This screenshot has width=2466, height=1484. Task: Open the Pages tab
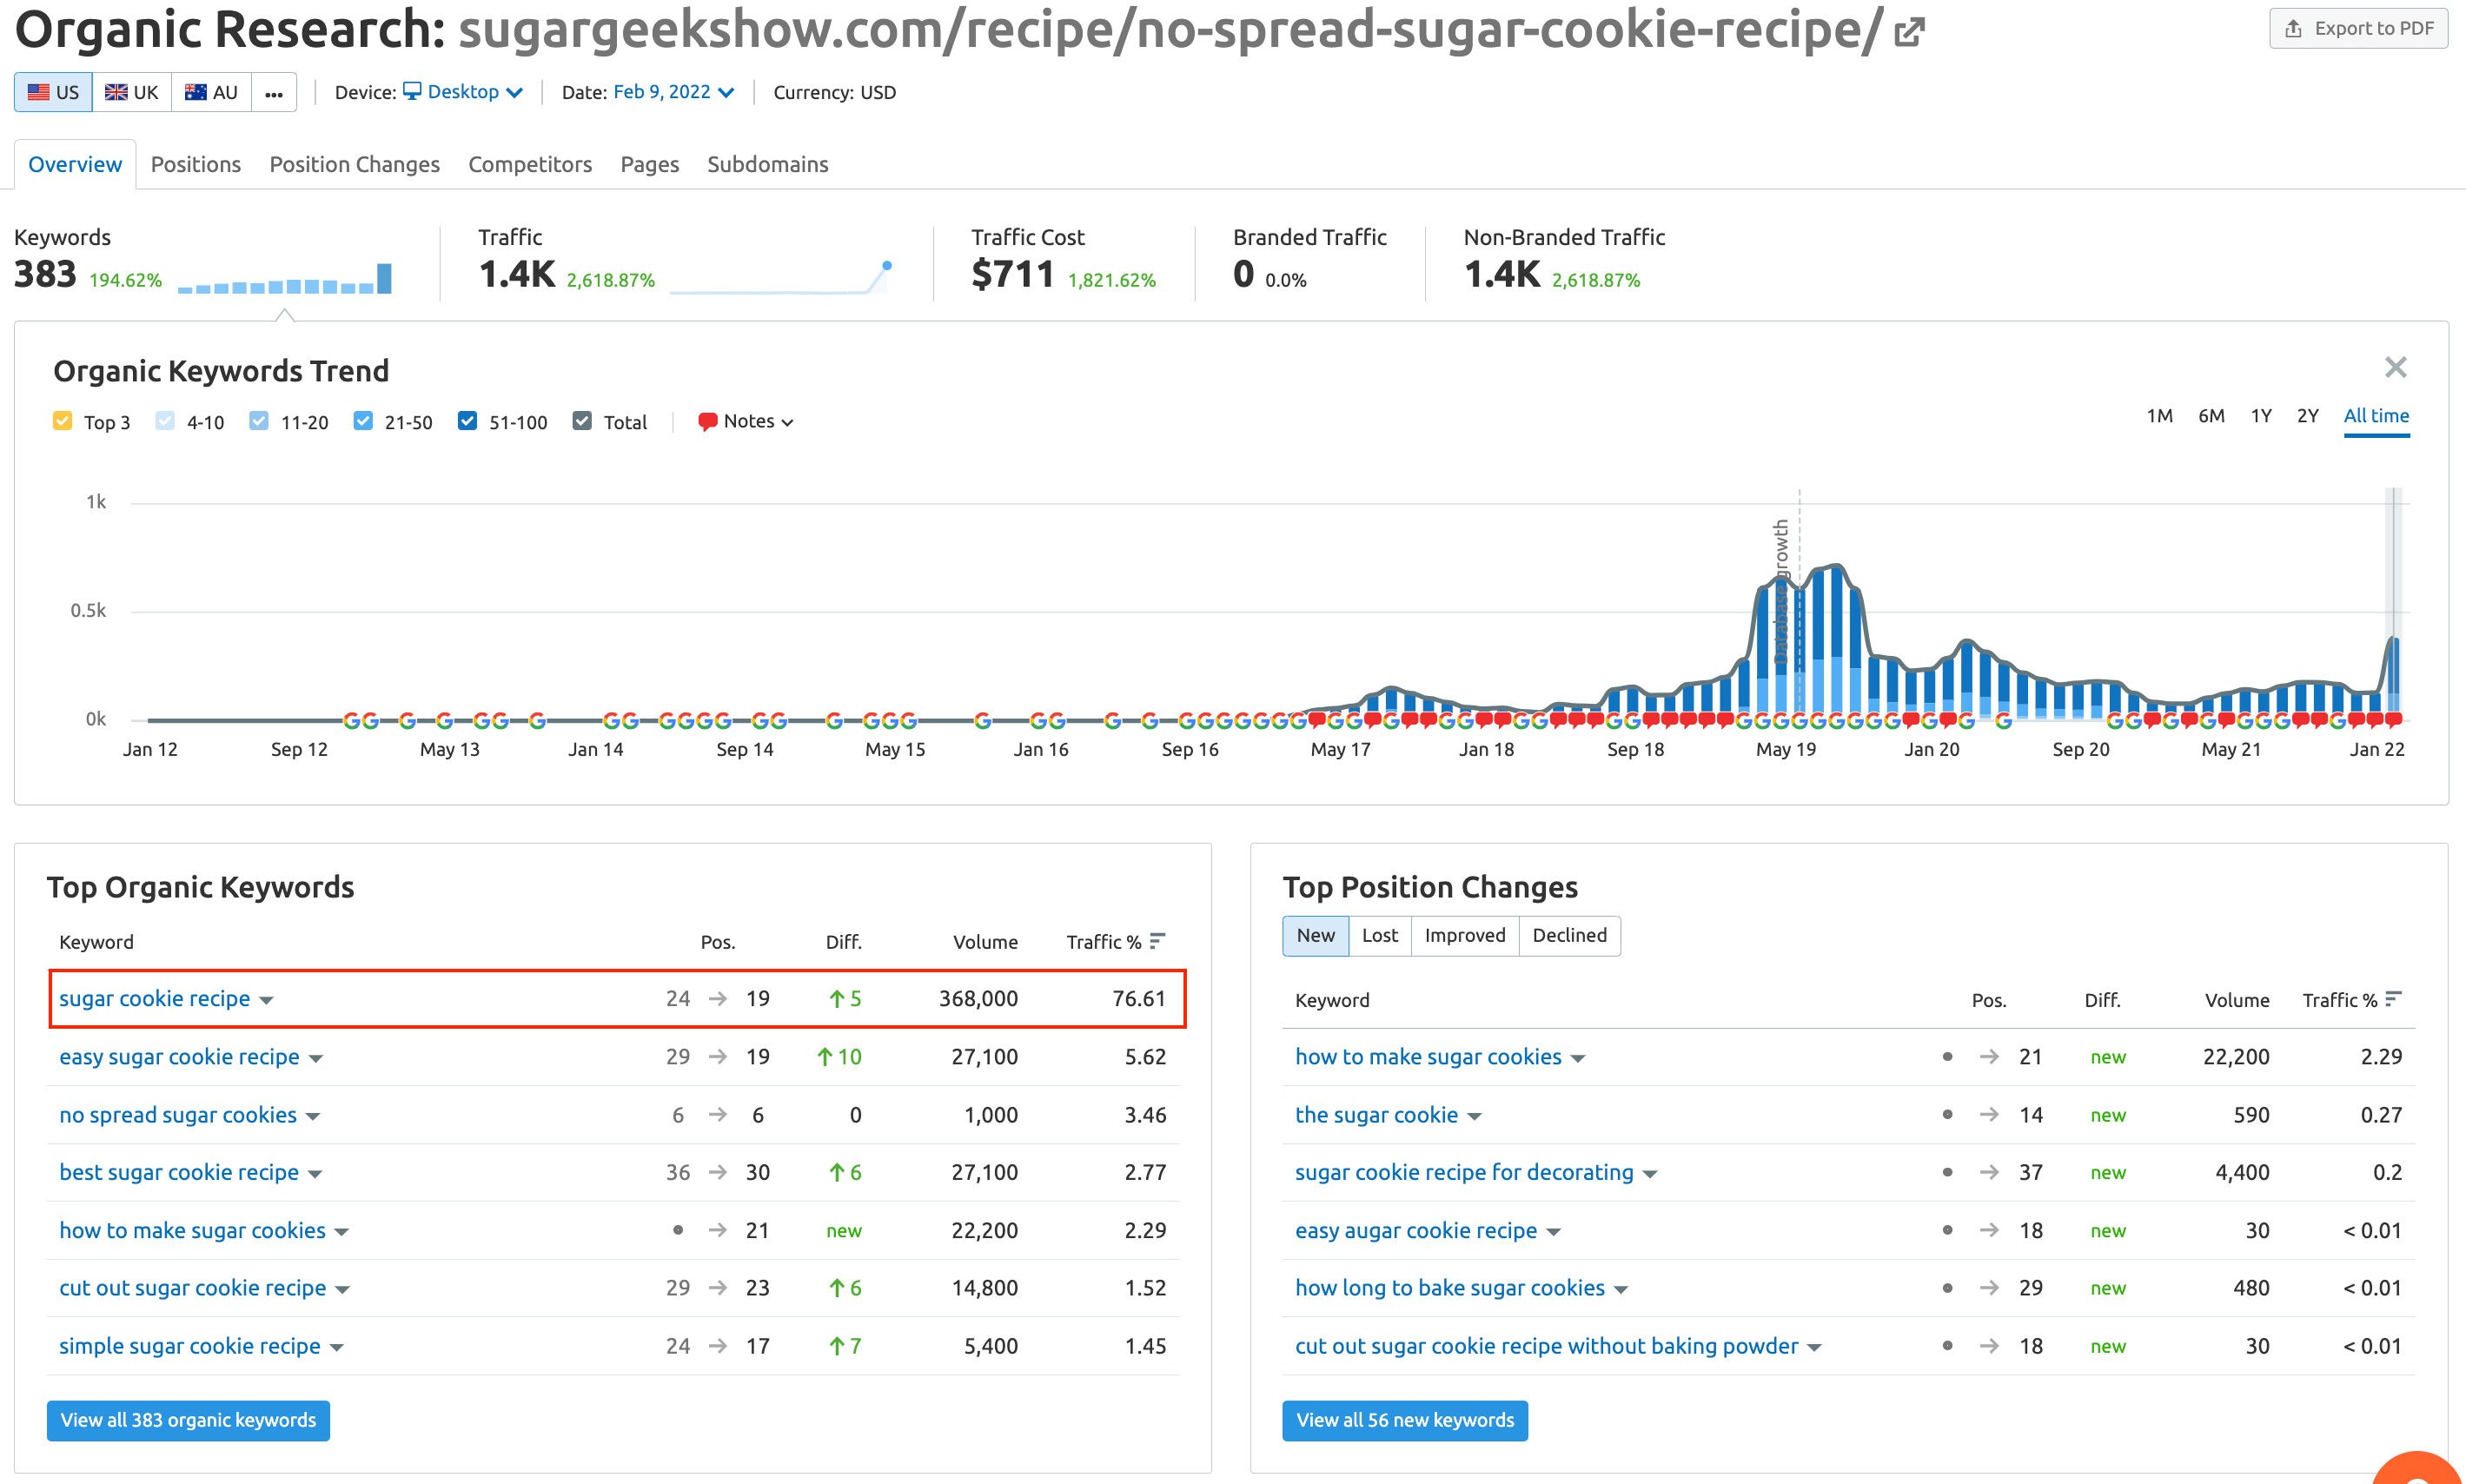650,164
